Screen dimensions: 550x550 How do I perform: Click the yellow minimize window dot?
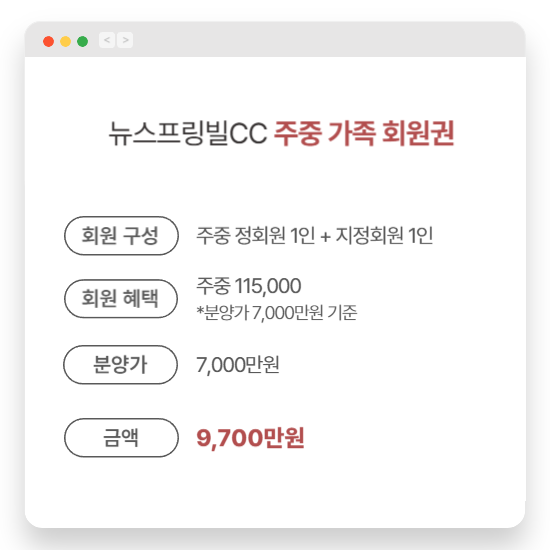point(66,41)
